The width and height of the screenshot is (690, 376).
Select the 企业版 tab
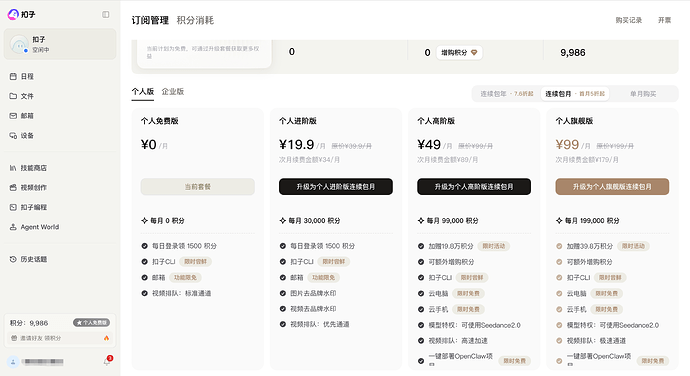click(172, 92)
